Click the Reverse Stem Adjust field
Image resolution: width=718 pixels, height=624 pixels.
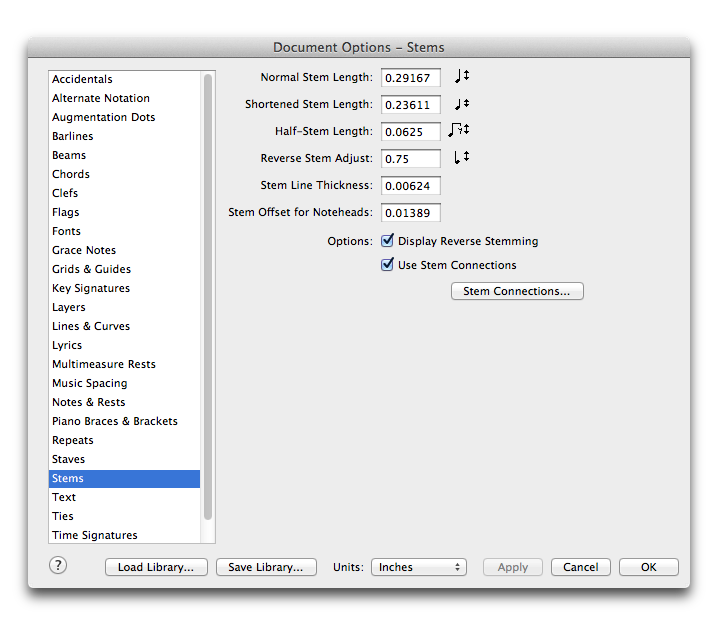[411, 158]
